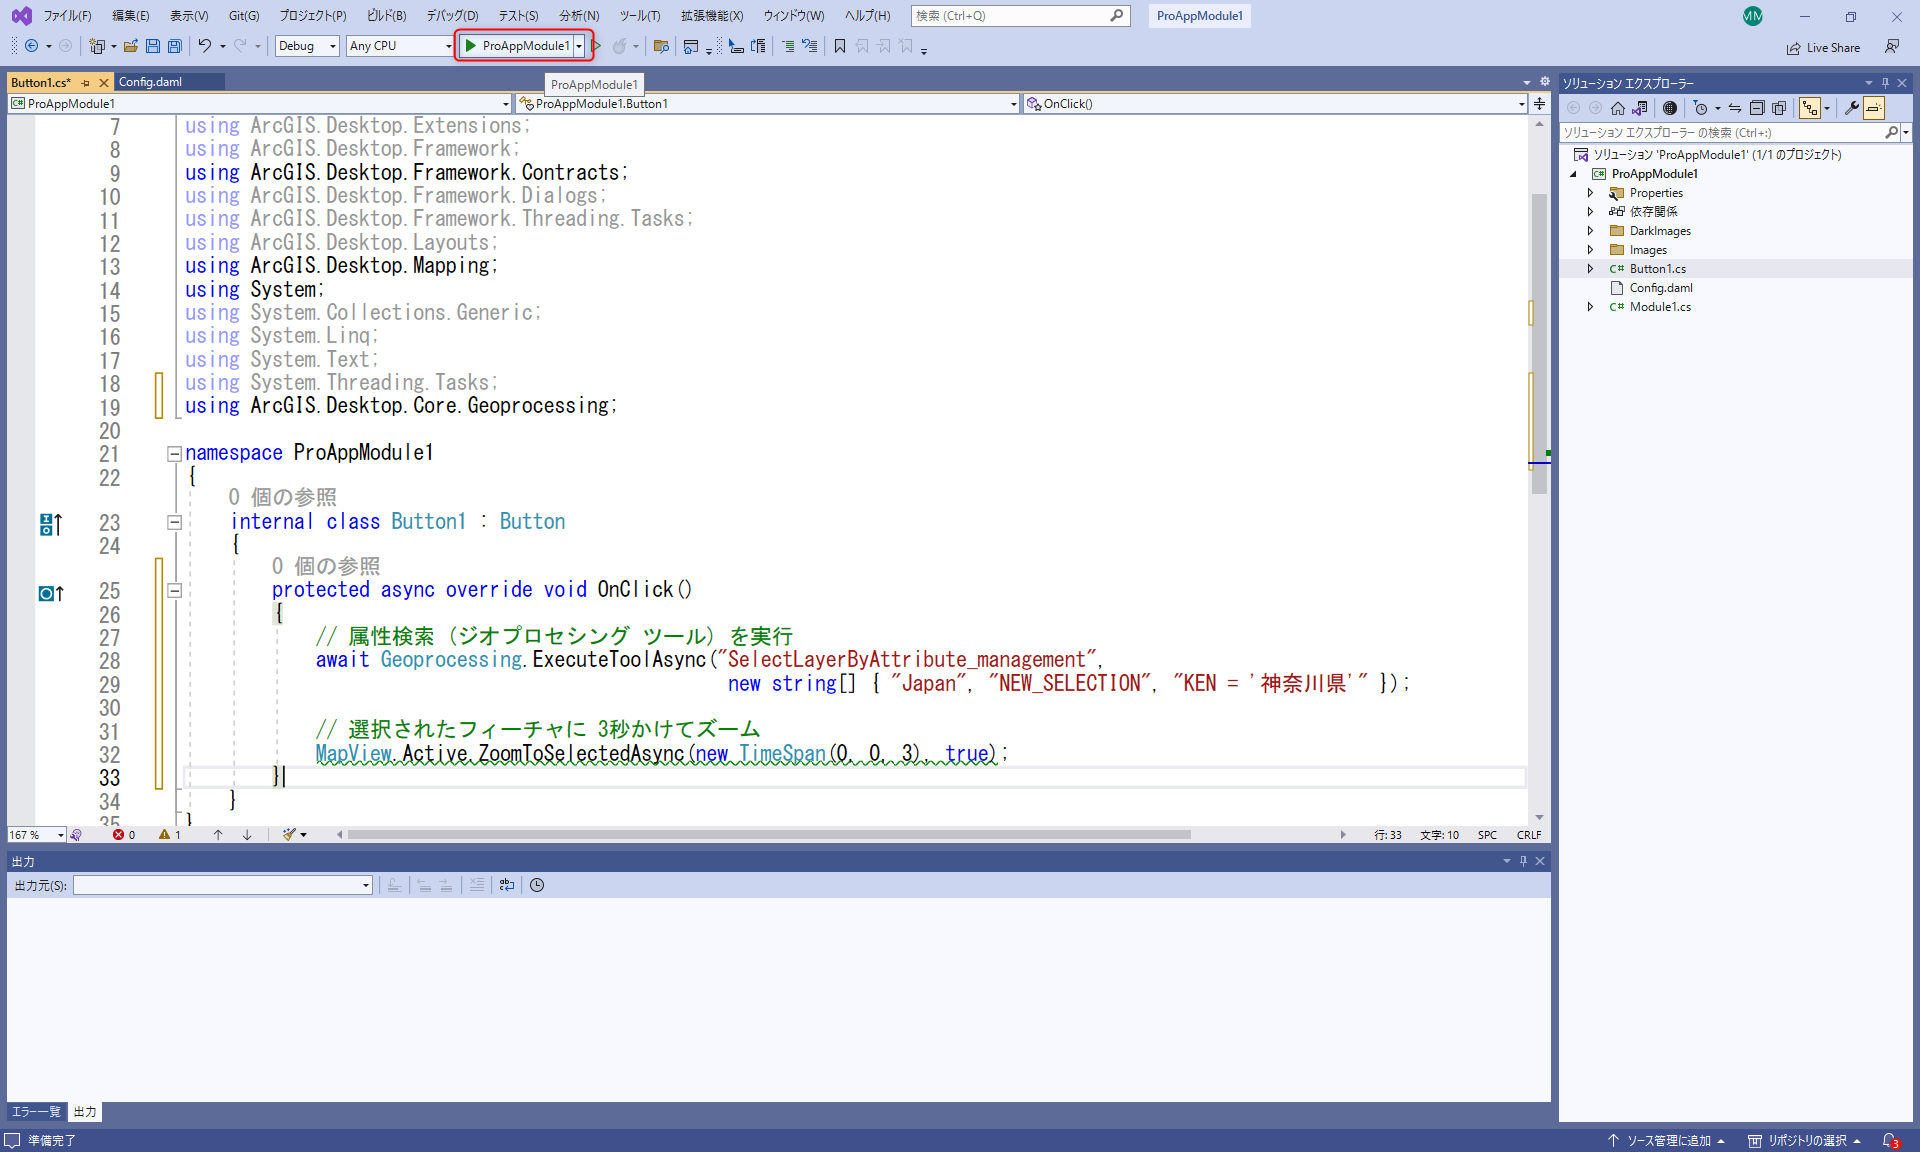
Task: Collapse all items in Solution Explorer
Action: [1757, 108]
